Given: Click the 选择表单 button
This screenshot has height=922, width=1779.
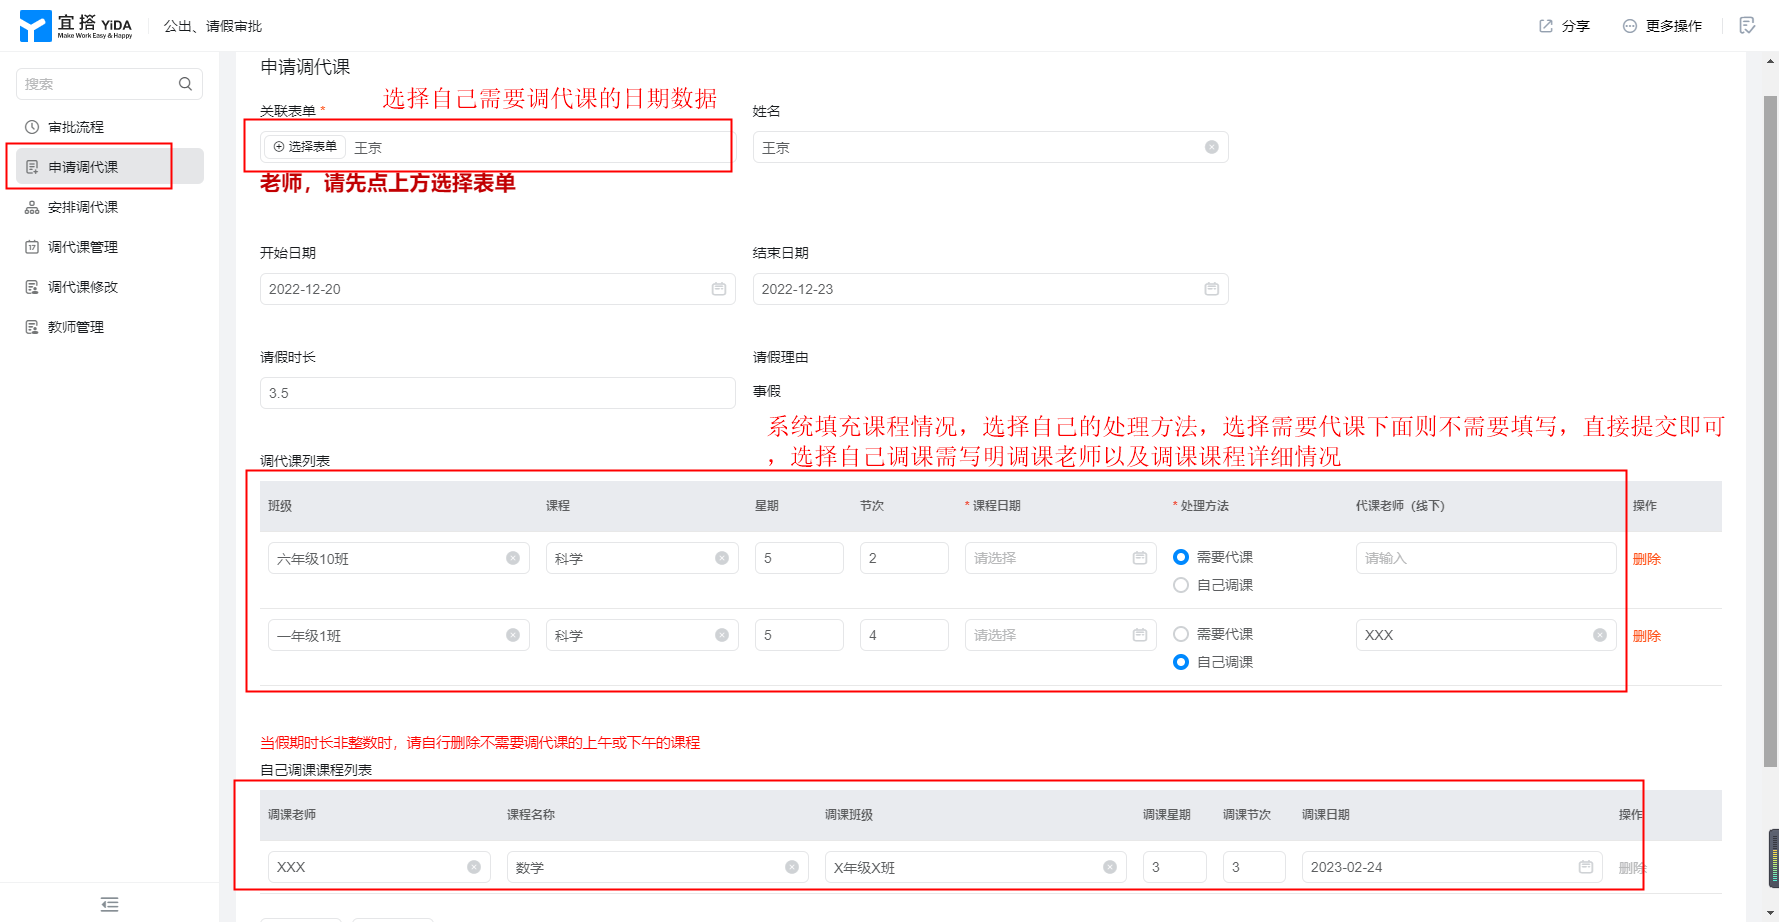Looking at the screenshot, I should pos(305,147).
